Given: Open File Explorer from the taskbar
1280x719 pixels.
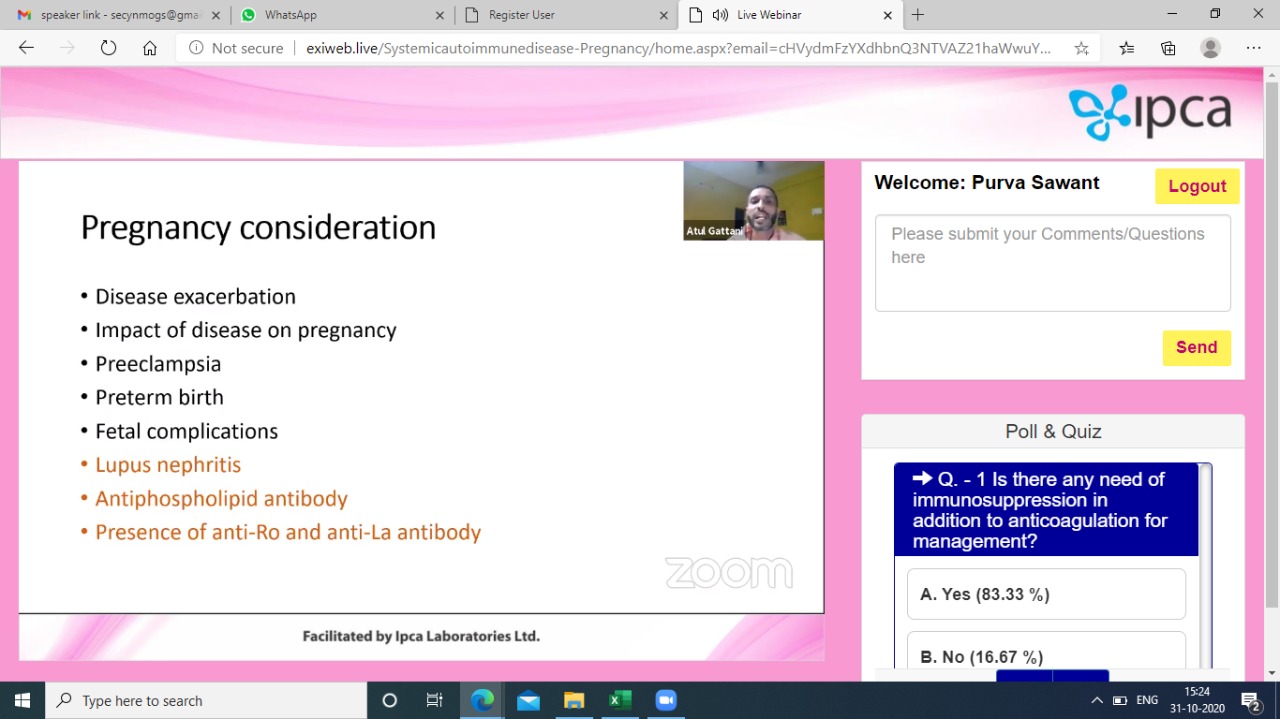Looking at the screenshot, I should pos(574,700).
